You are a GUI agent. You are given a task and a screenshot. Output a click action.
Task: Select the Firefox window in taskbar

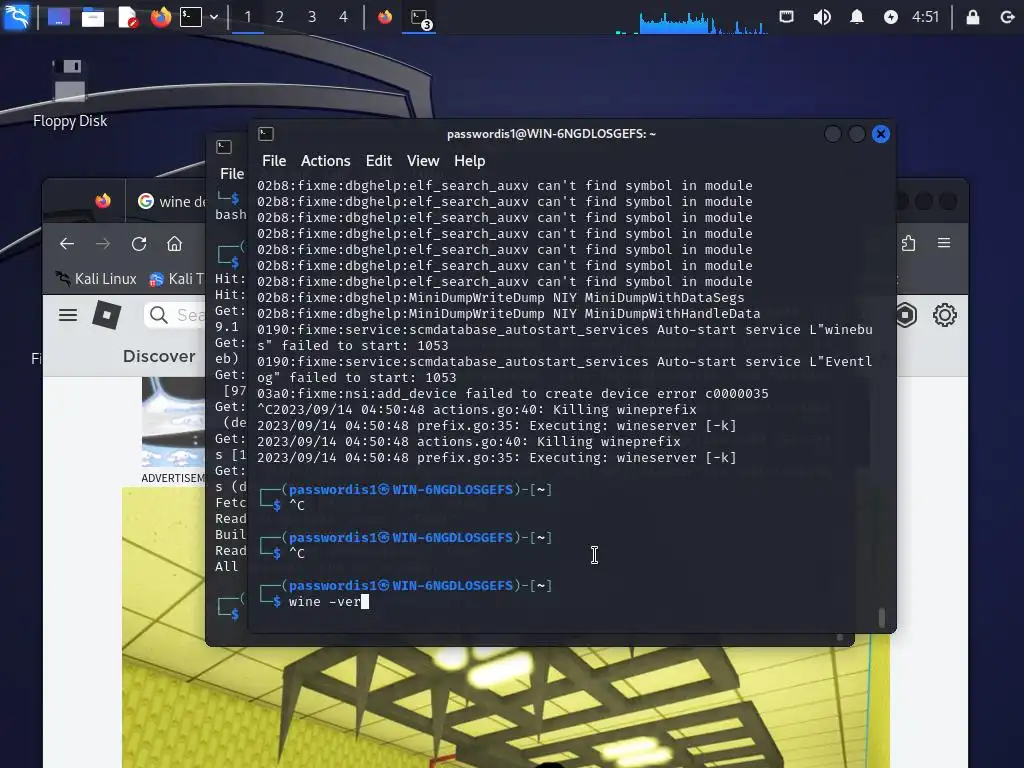click(385, 17)
